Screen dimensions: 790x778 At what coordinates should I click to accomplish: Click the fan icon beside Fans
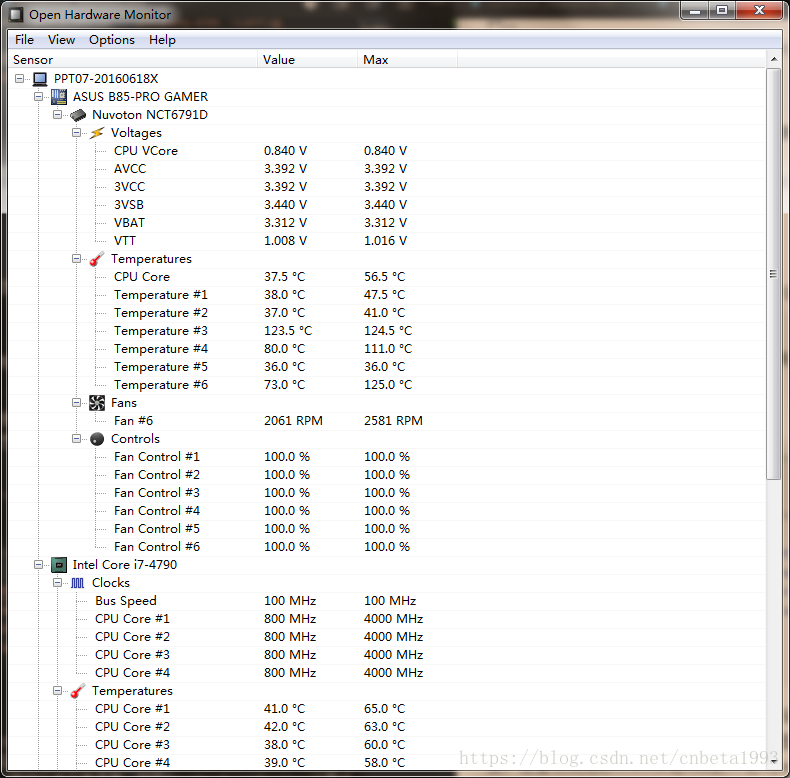(x=97, y=403)
